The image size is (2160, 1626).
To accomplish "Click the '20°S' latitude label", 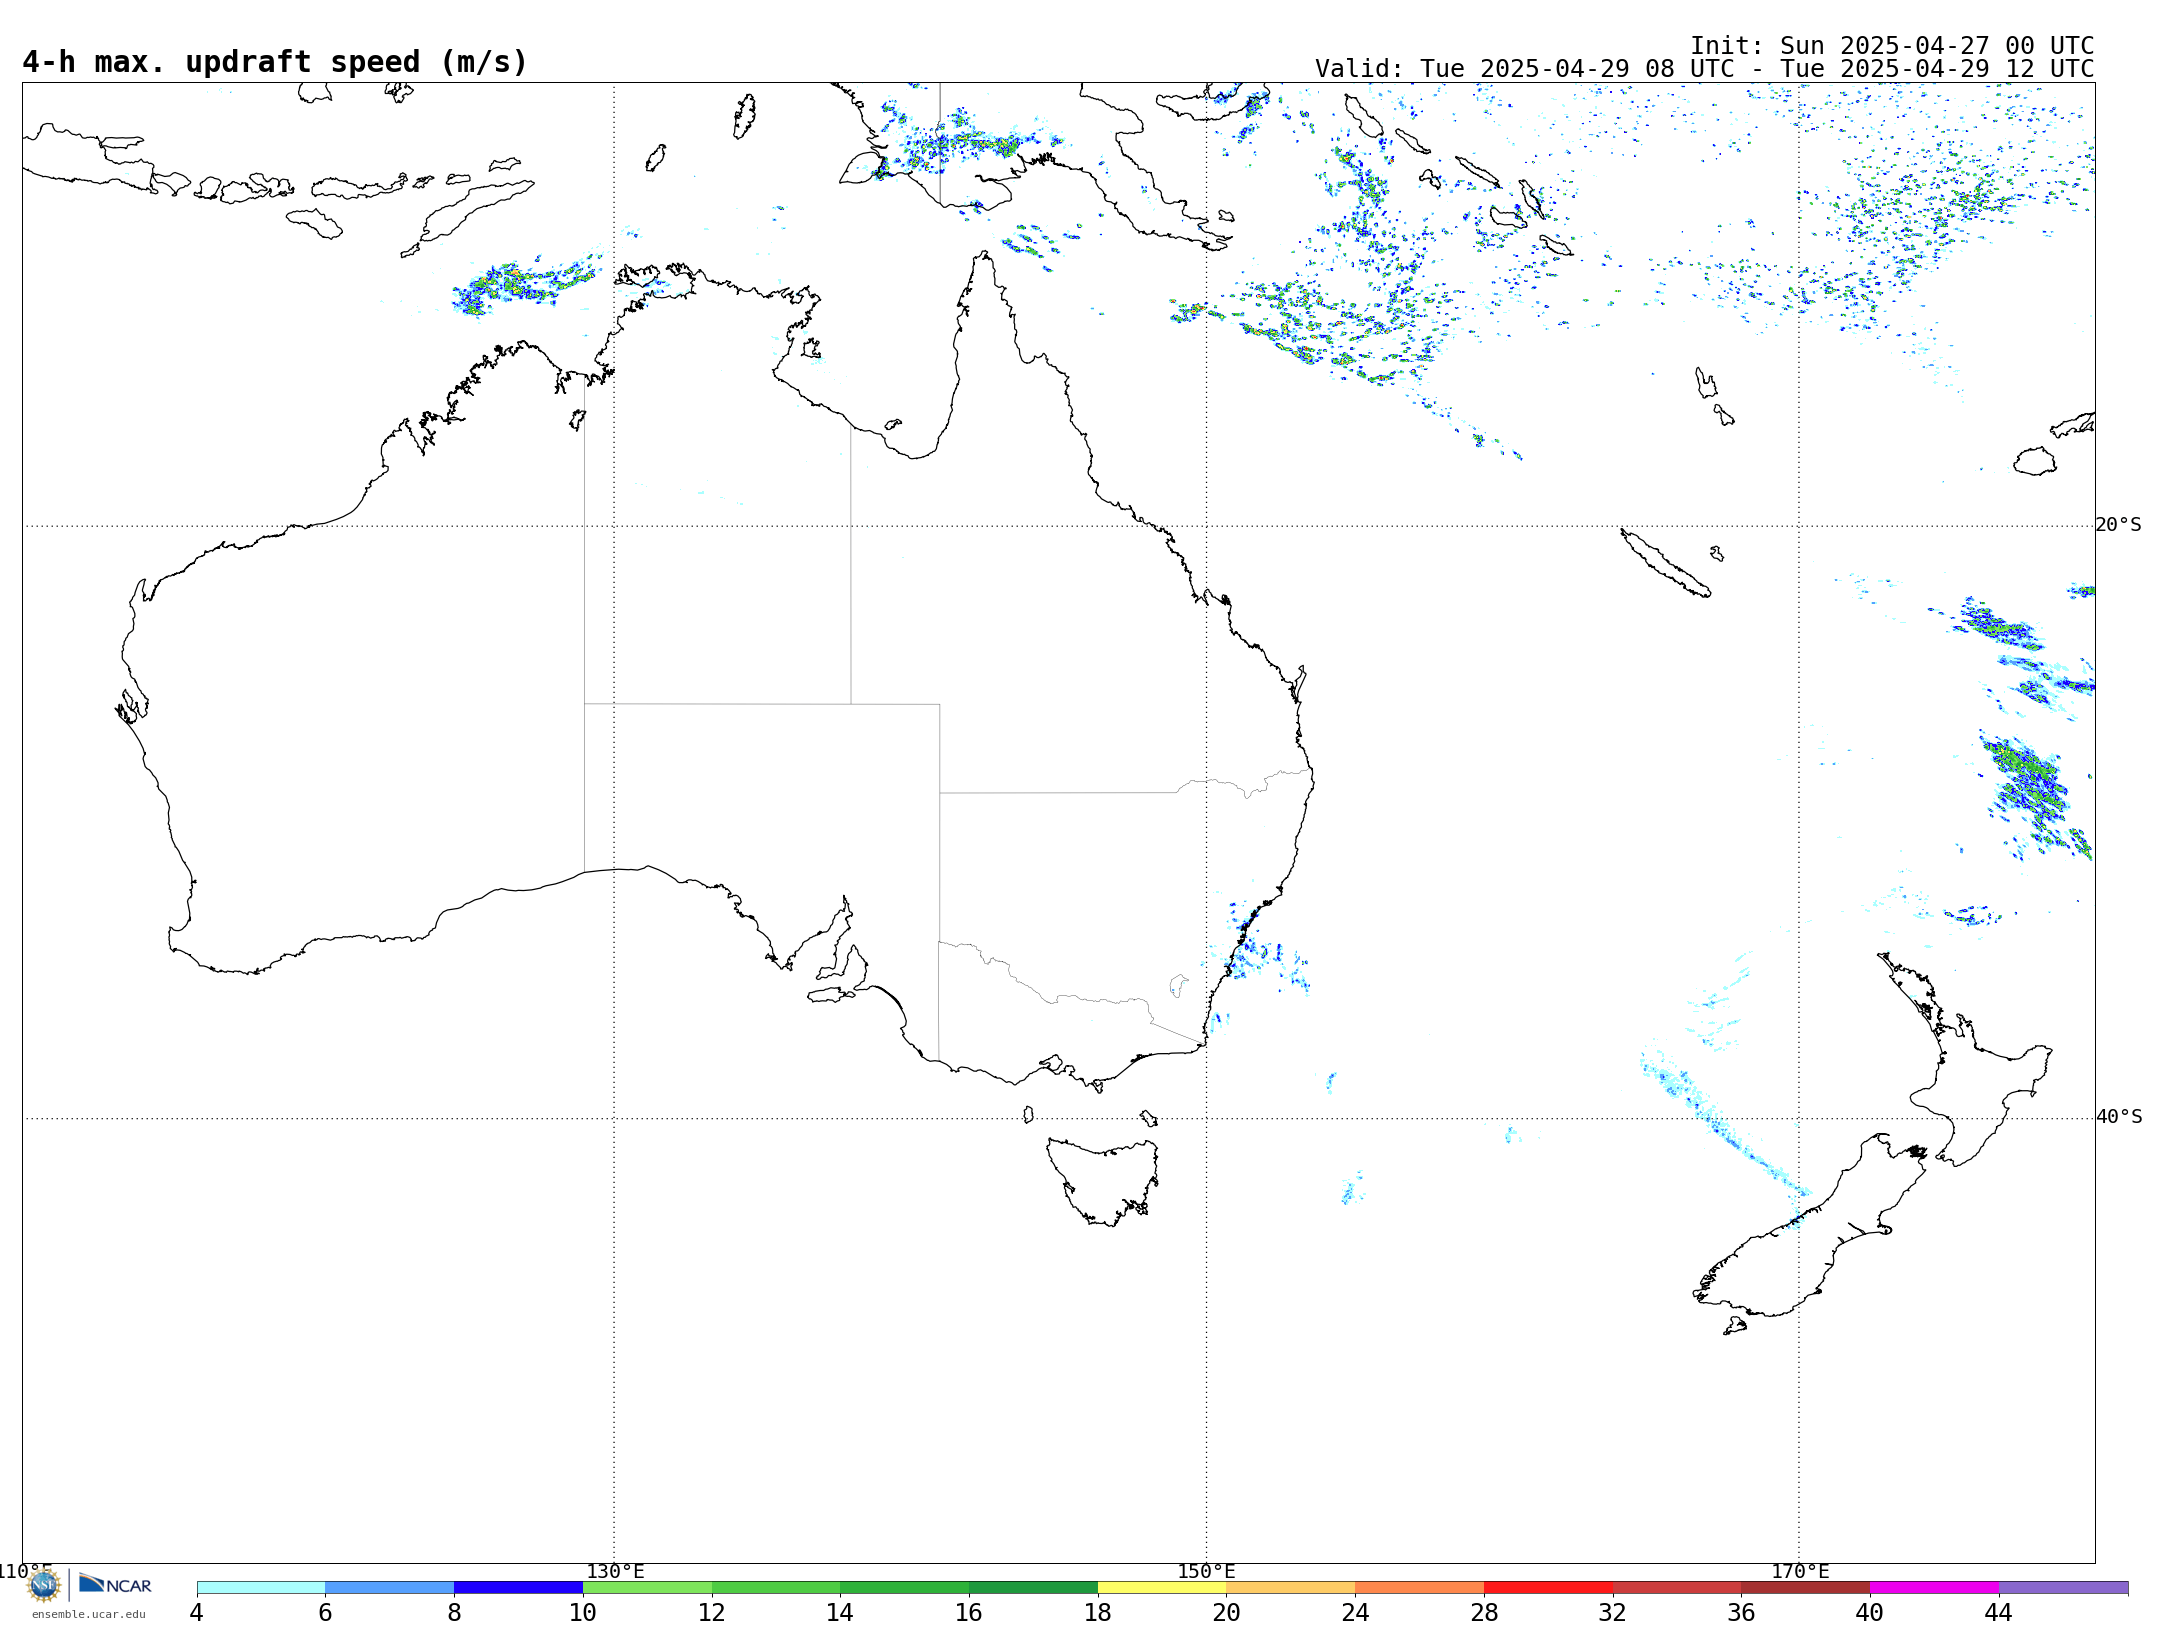I will pos(2119,525).
